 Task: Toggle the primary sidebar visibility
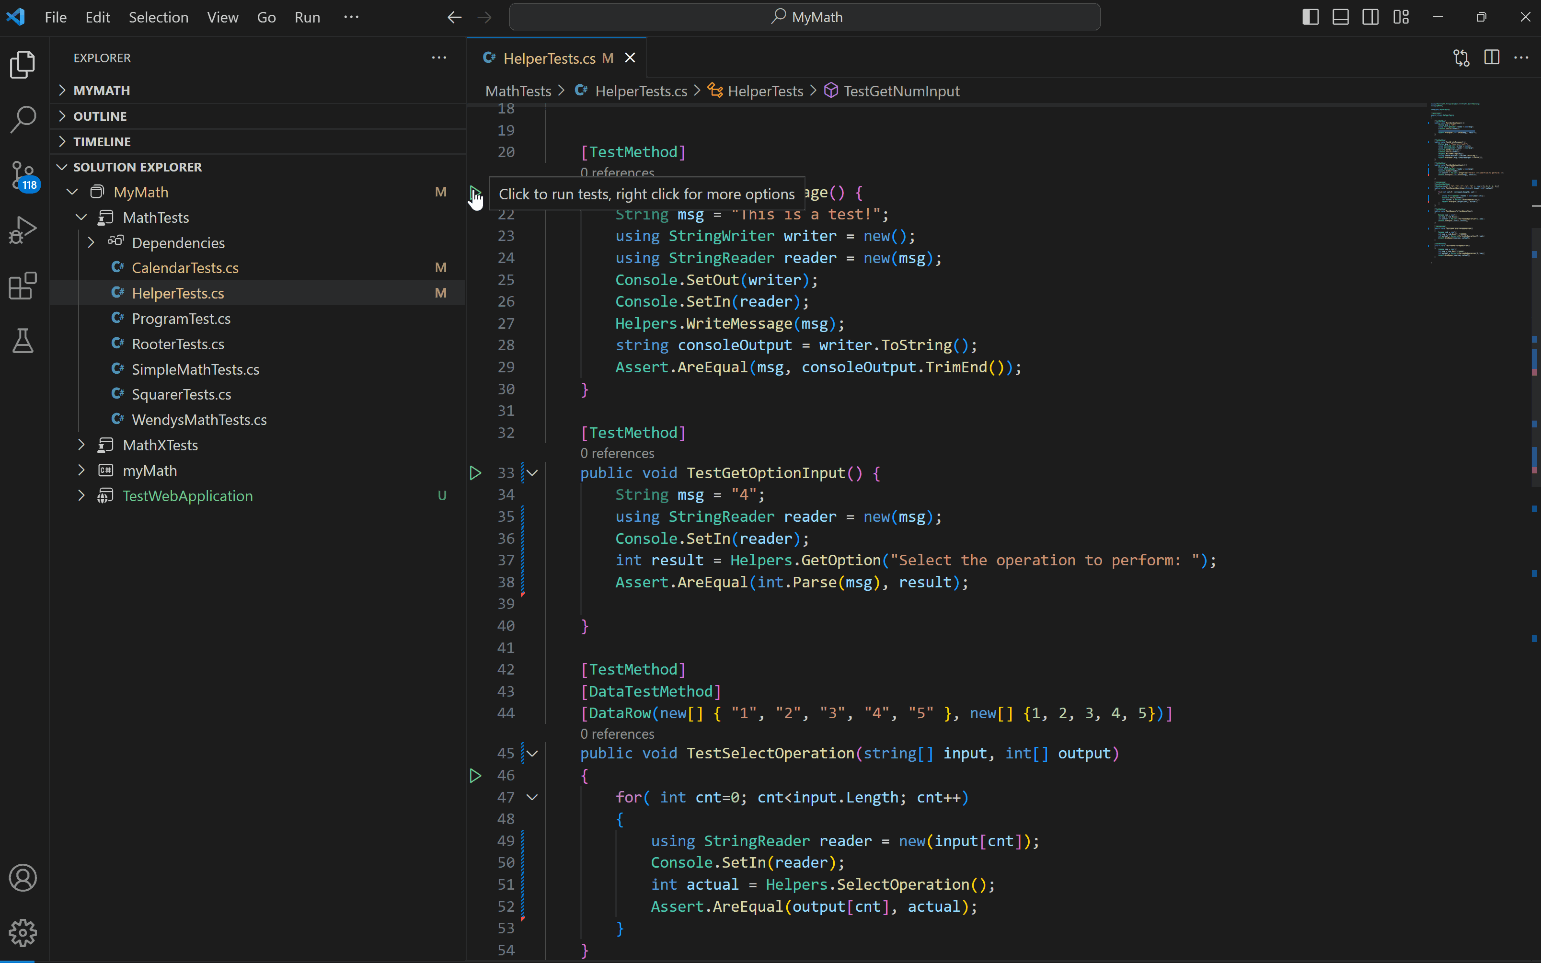pyautogui.click(x=1310, y=17)
